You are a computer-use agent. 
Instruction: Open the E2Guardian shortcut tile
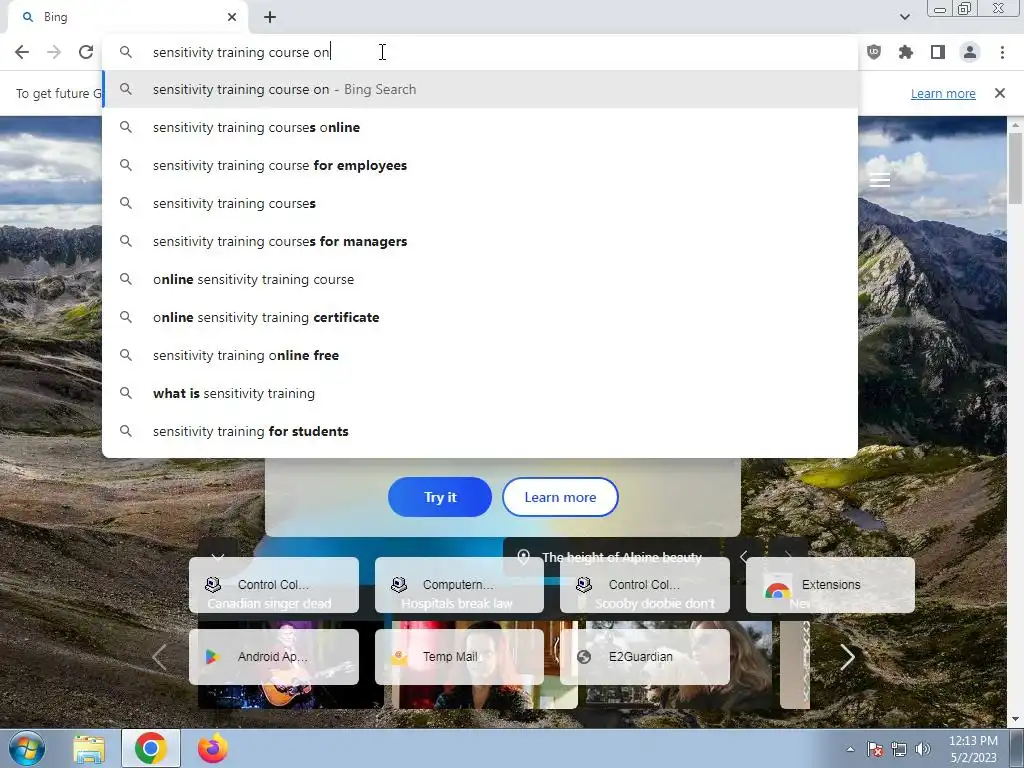point(645,657)
